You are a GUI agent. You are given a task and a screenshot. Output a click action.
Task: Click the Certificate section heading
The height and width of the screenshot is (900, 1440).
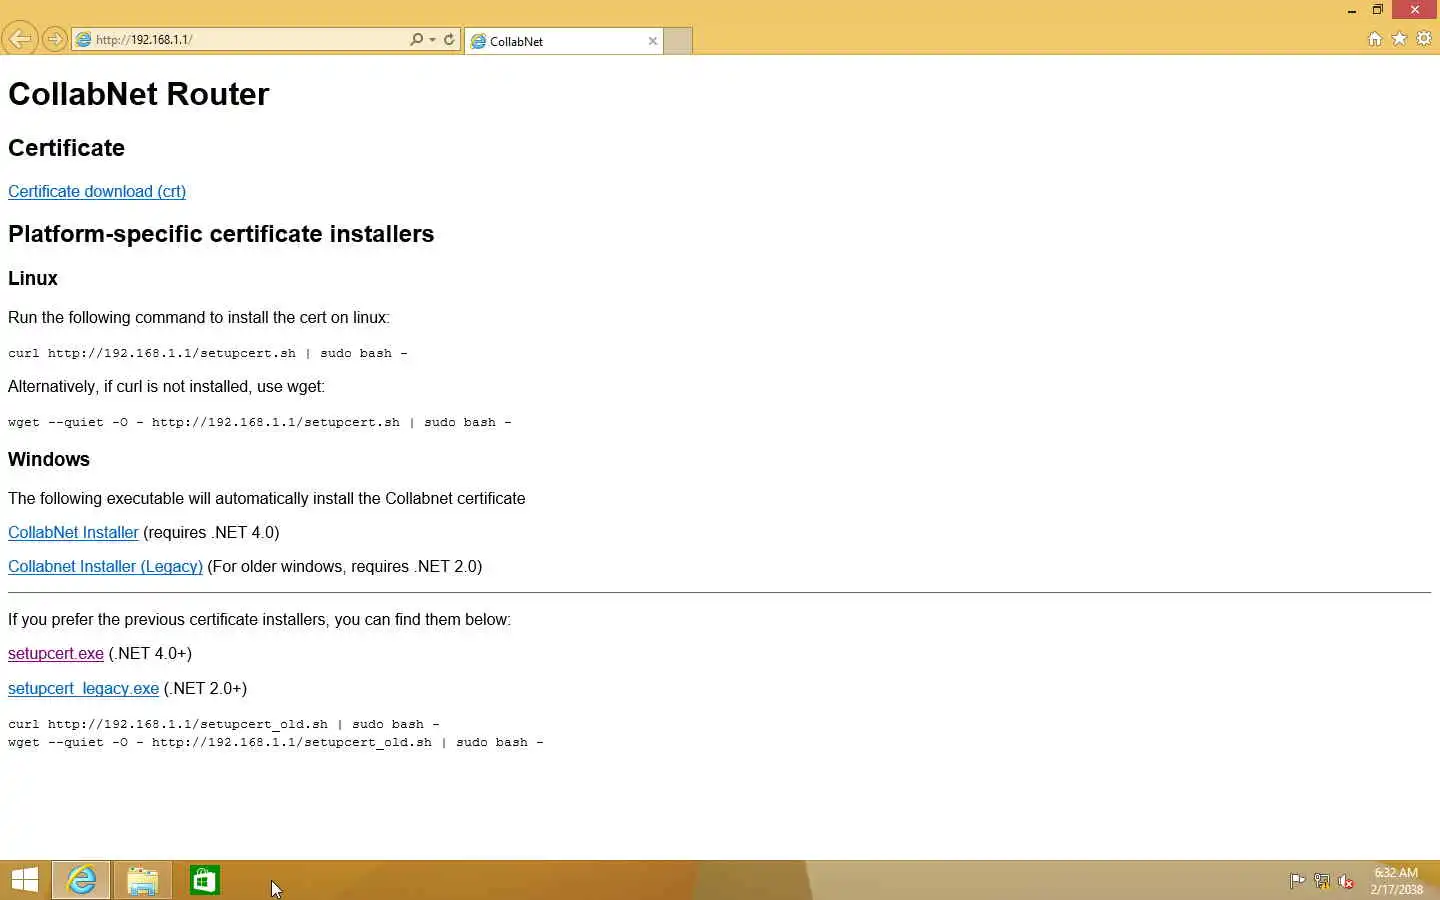[66, 148]
